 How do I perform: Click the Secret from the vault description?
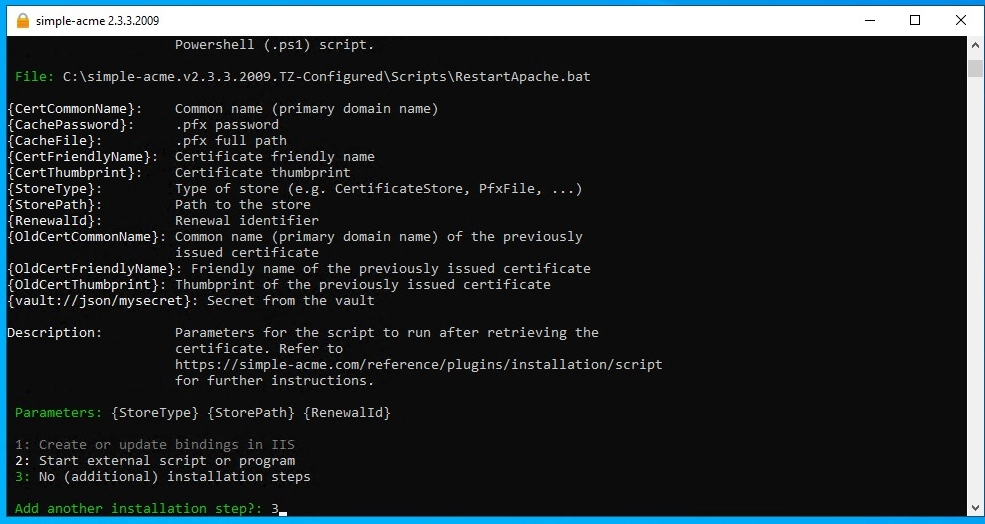(x=291, y=301)
